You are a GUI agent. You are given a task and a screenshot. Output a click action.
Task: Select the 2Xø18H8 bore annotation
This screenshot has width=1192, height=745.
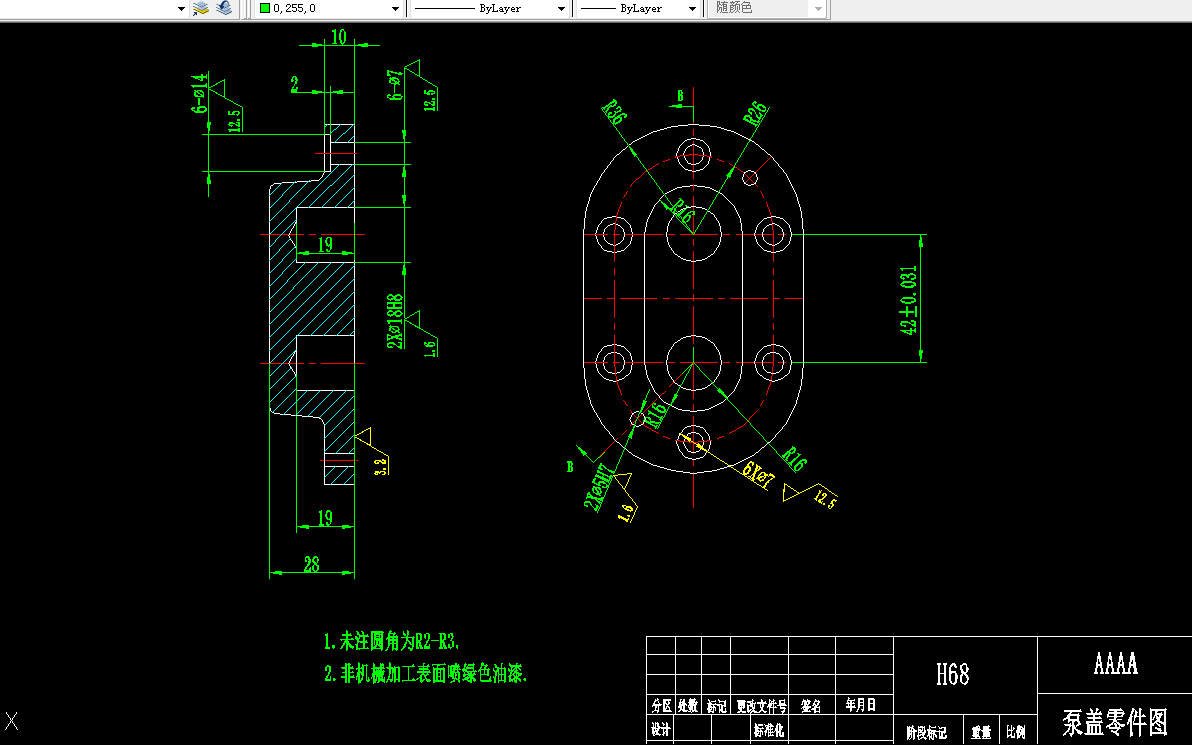click(x=395, y=322)
